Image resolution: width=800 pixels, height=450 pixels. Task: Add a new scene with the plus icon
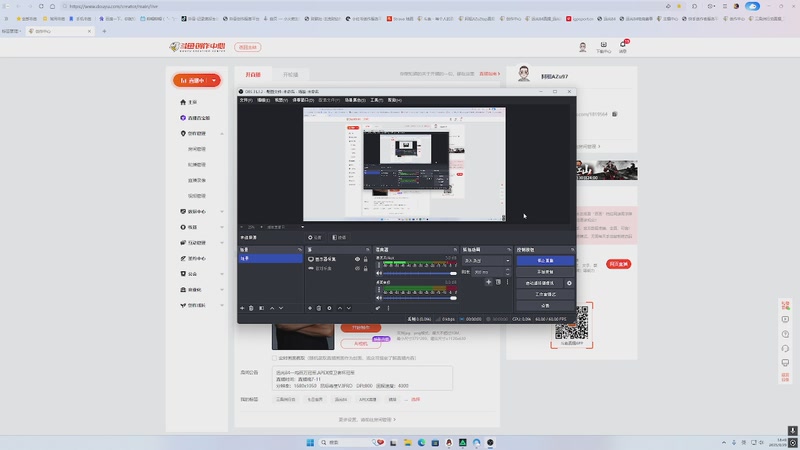pos(242,308)
